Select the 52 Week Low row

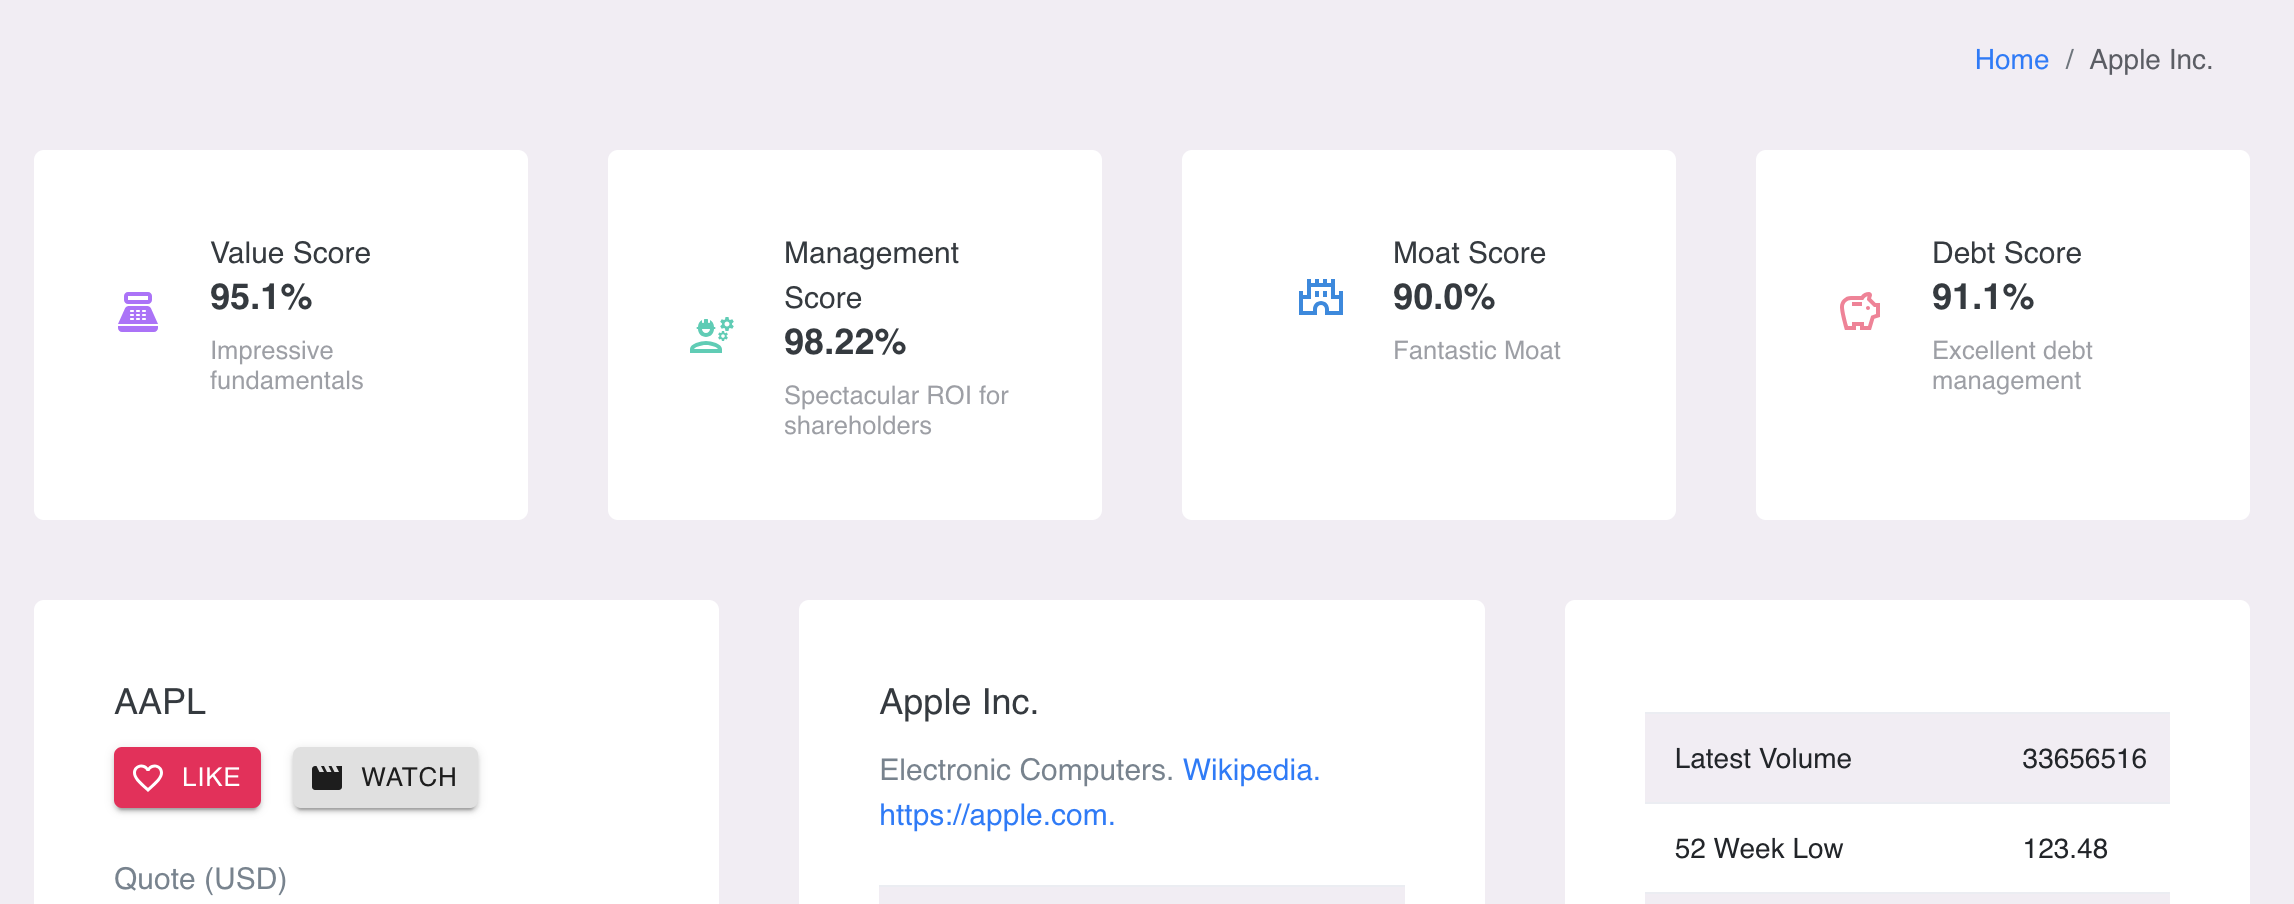coord(1907,848)
